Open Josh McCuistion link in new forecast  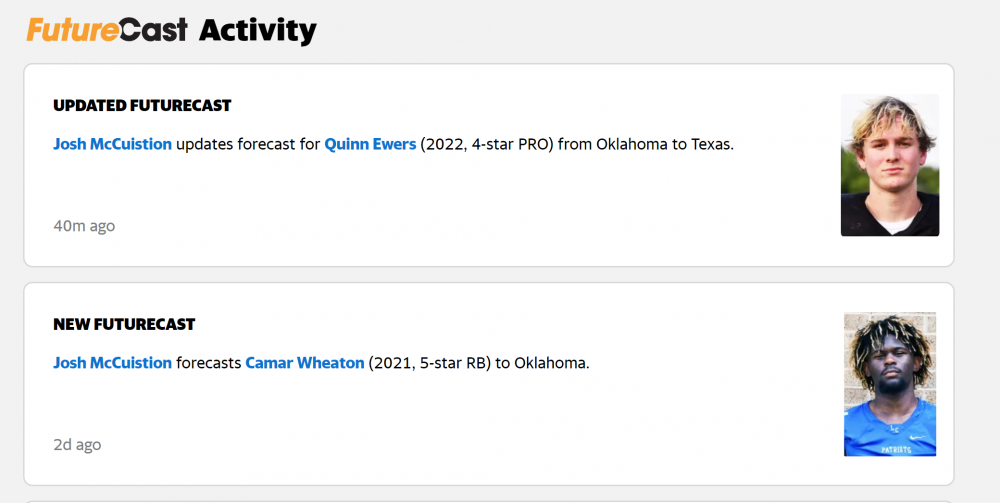[112, 363]
